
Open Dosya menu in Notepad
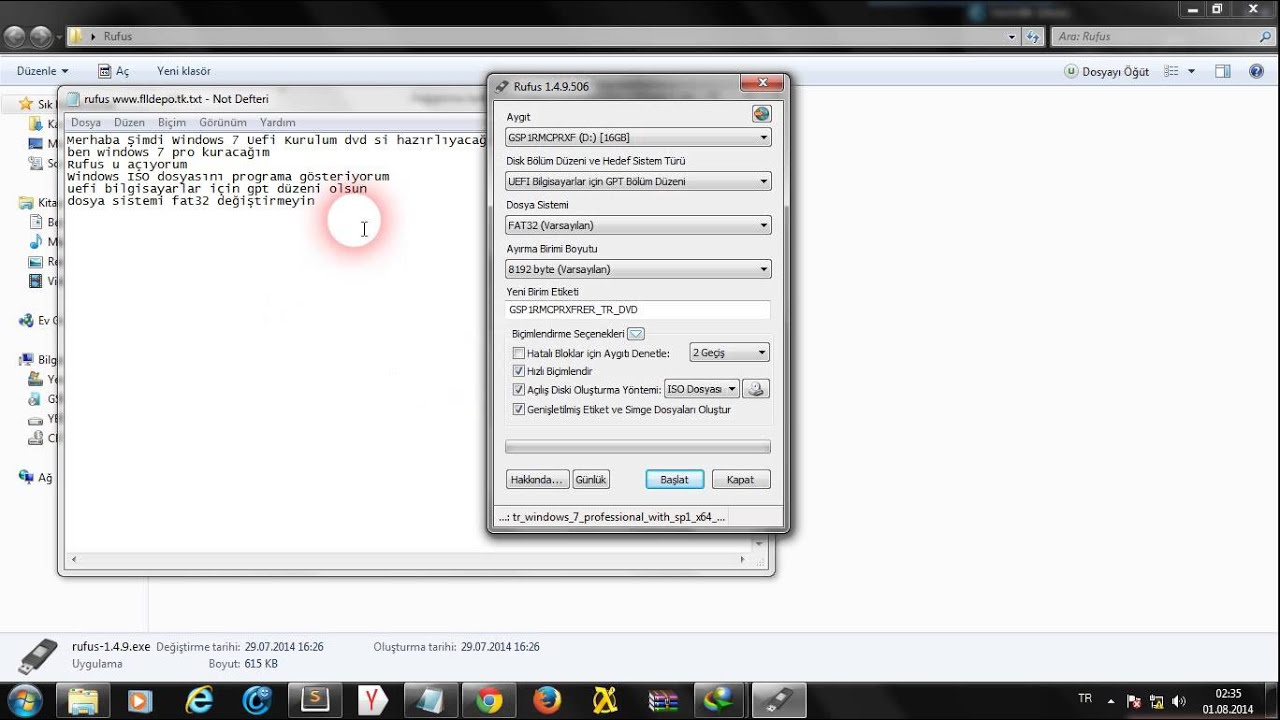[86, 122]
